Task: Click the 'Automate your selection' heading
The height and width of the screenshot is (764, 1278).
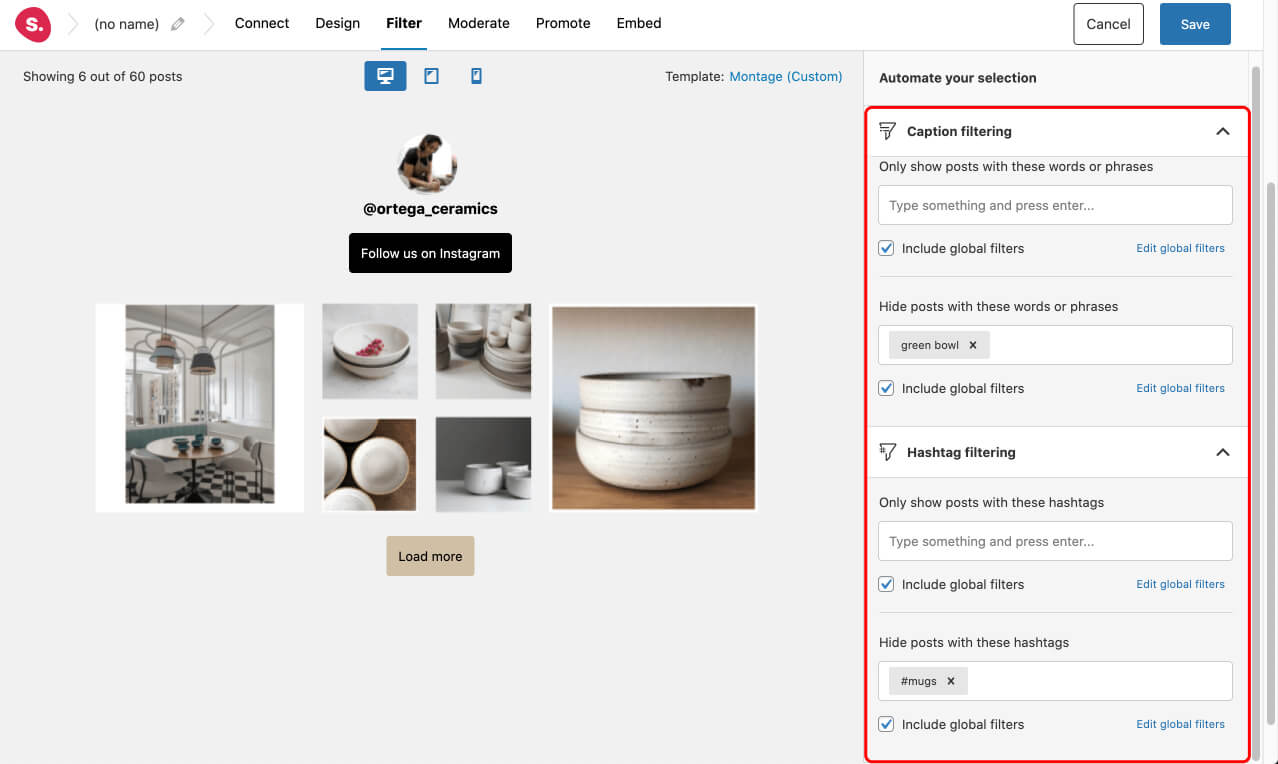Action: tap(957, 77)
